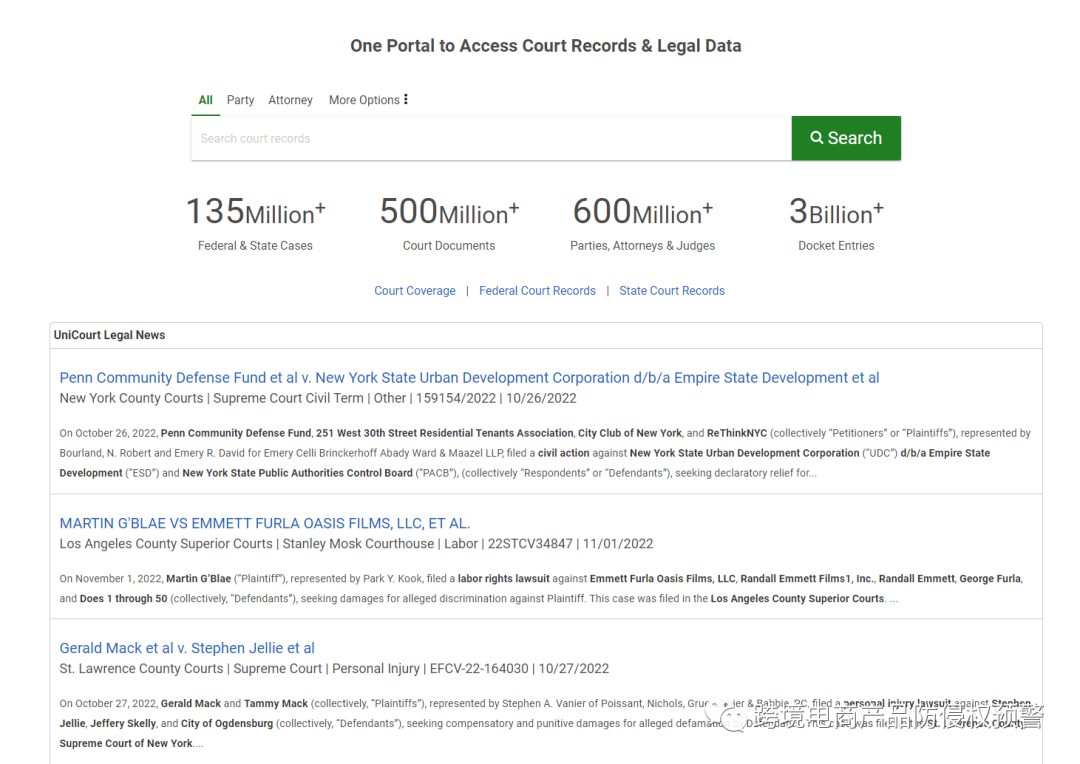Switch to the Attorney search tab

pos(290,100)
